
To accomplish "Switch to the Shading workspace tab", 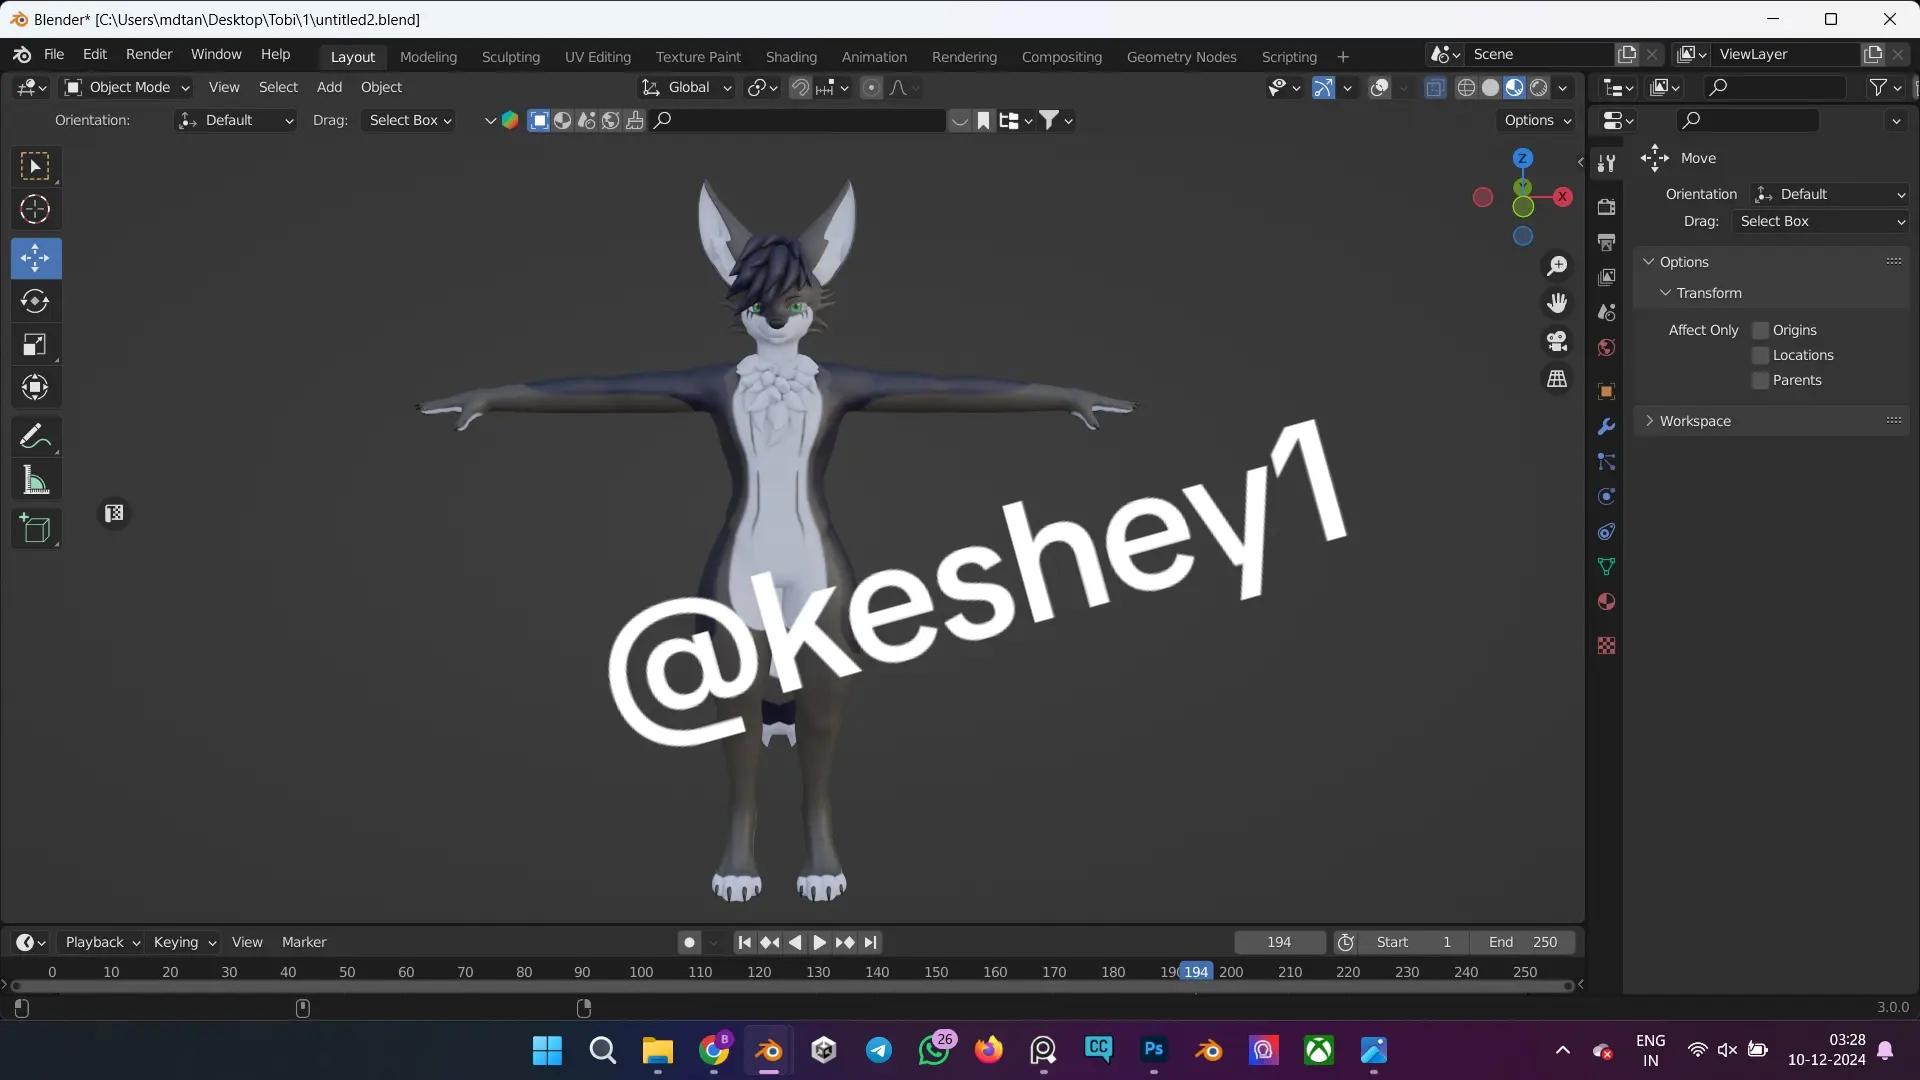I will 791,57.
